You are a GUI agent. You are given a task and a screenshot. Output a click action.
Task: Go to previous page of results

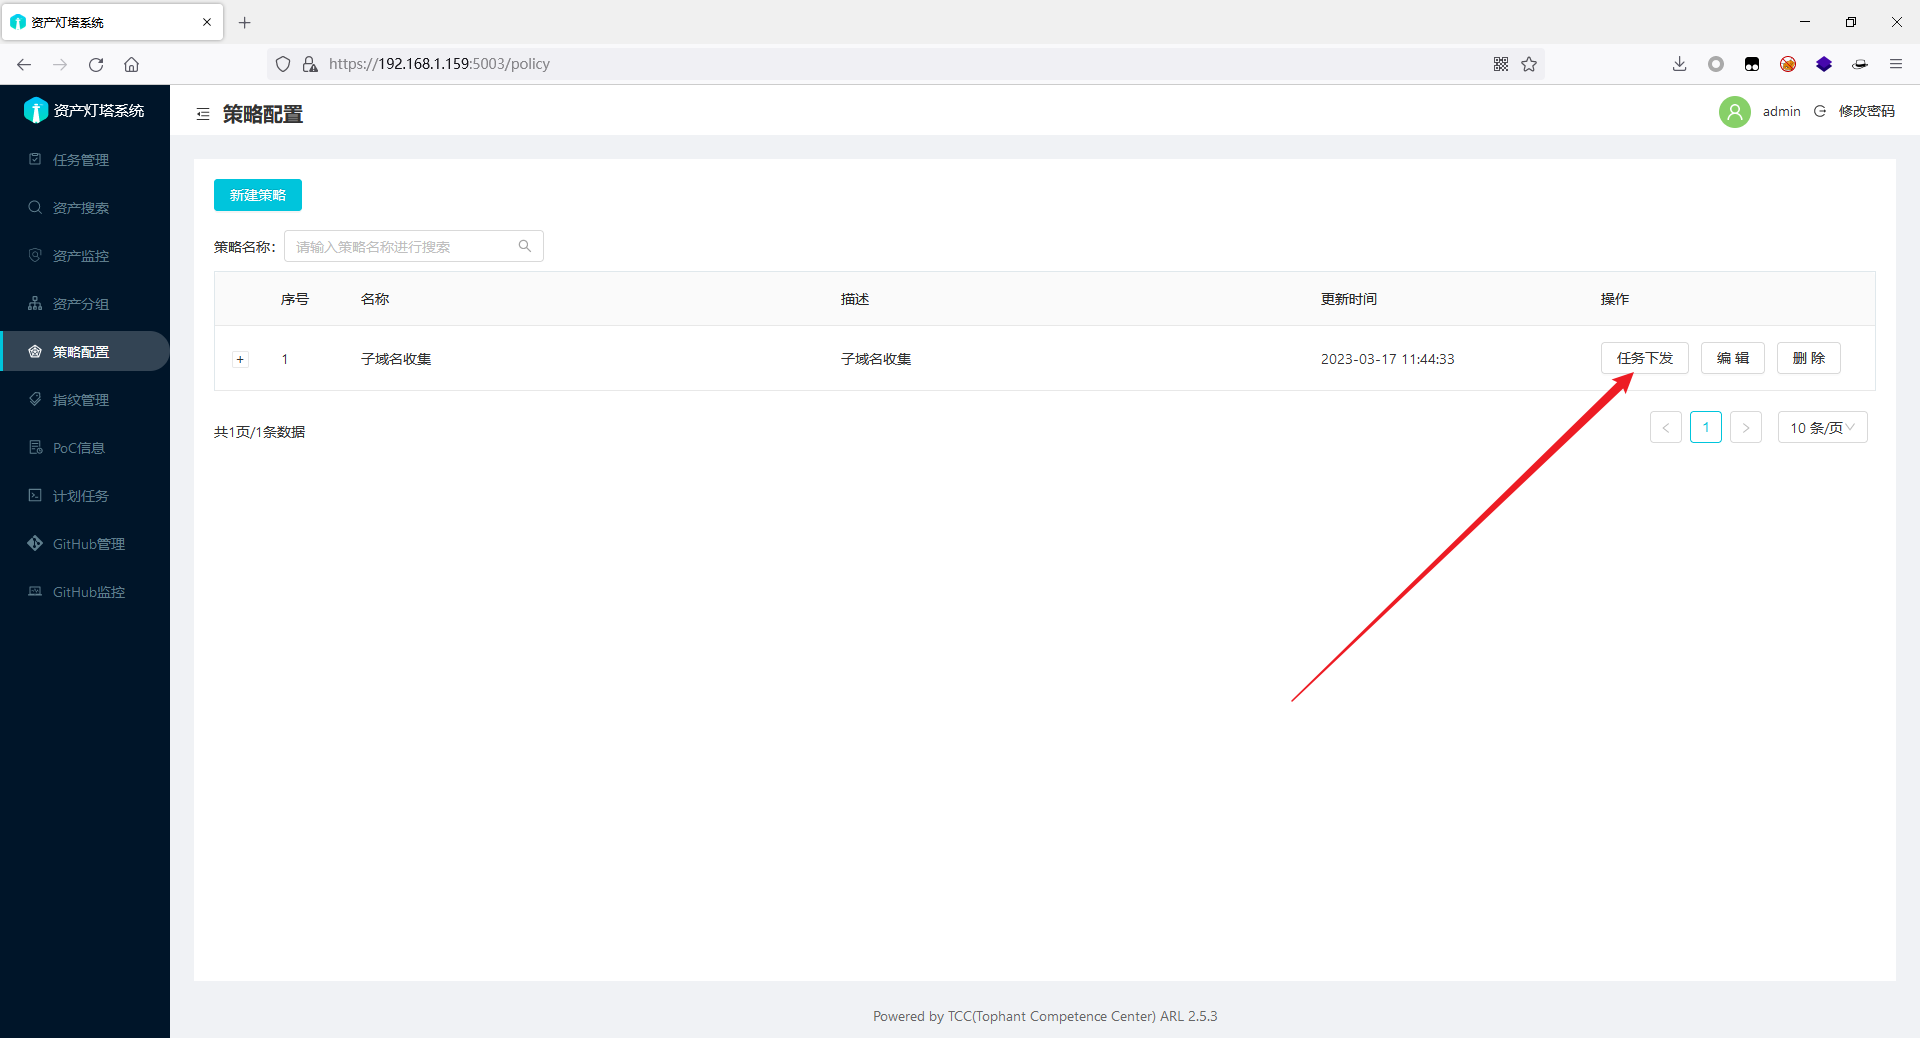(x=1666, y=427)
